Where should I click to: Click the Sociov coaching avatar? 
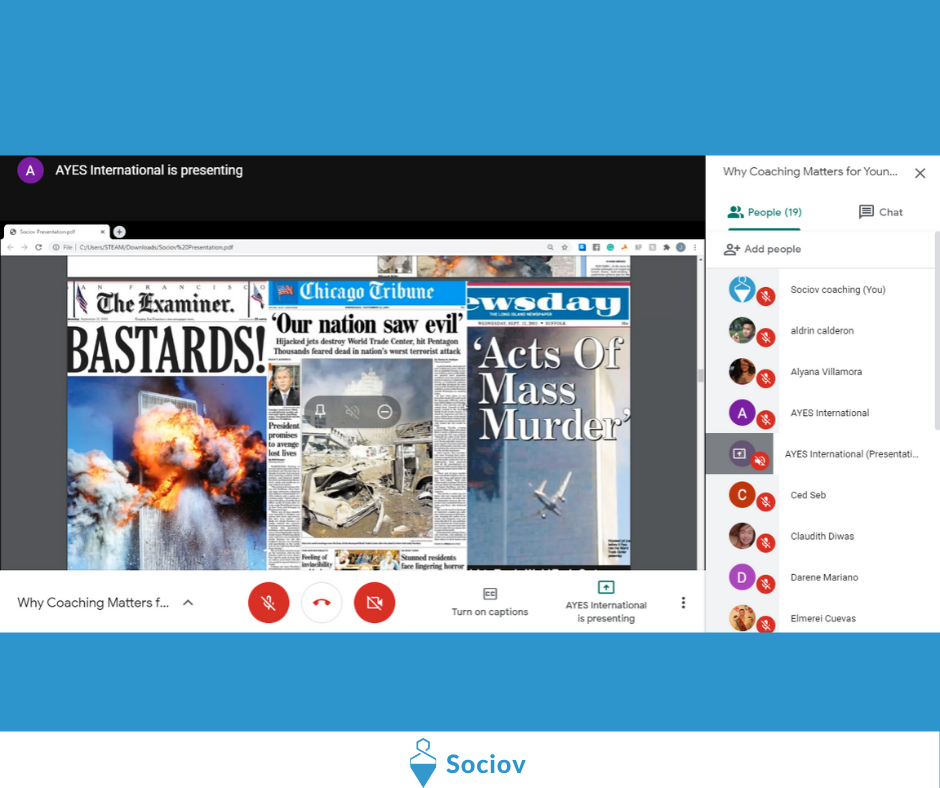coord(742,289)
